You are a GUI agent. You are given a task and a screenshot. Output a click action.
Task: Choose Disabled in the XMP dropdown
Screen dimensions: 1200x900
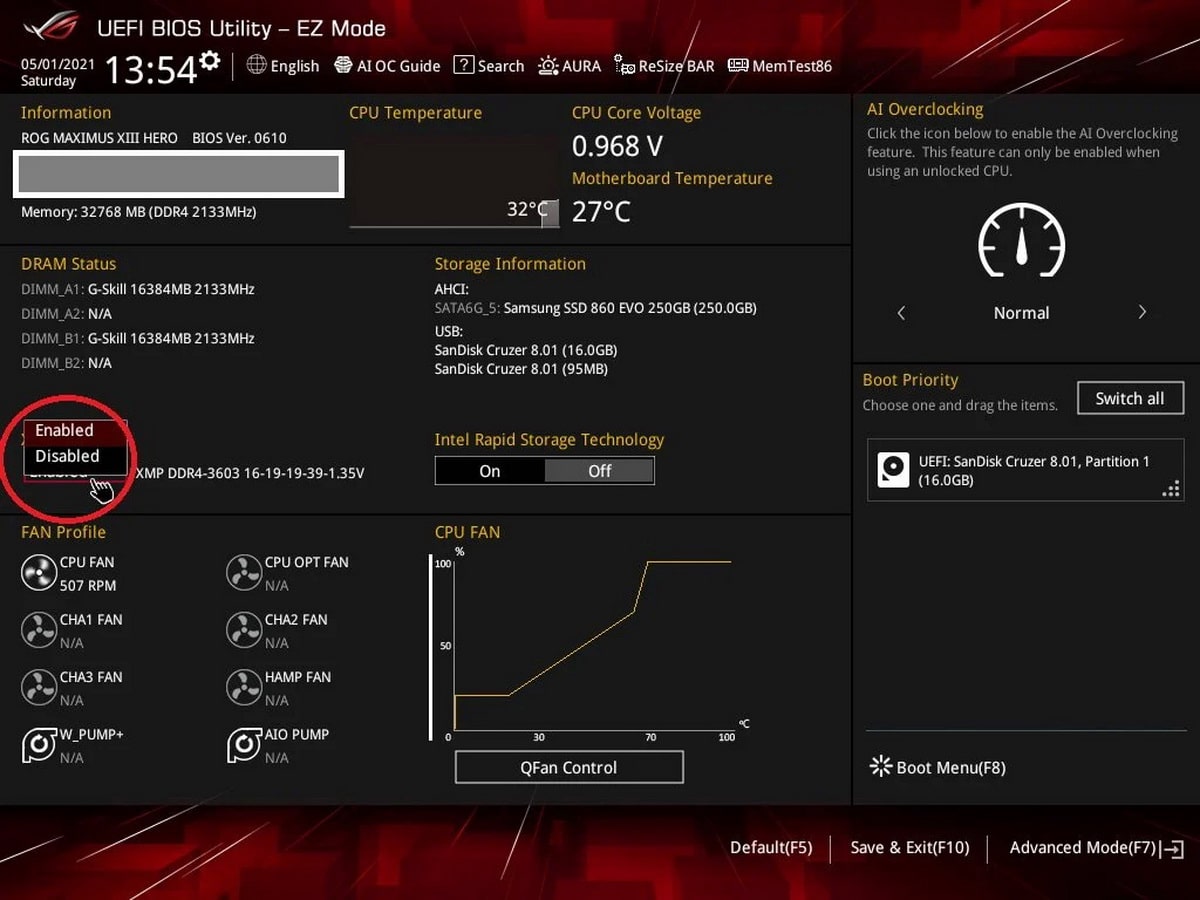point(68,456)
